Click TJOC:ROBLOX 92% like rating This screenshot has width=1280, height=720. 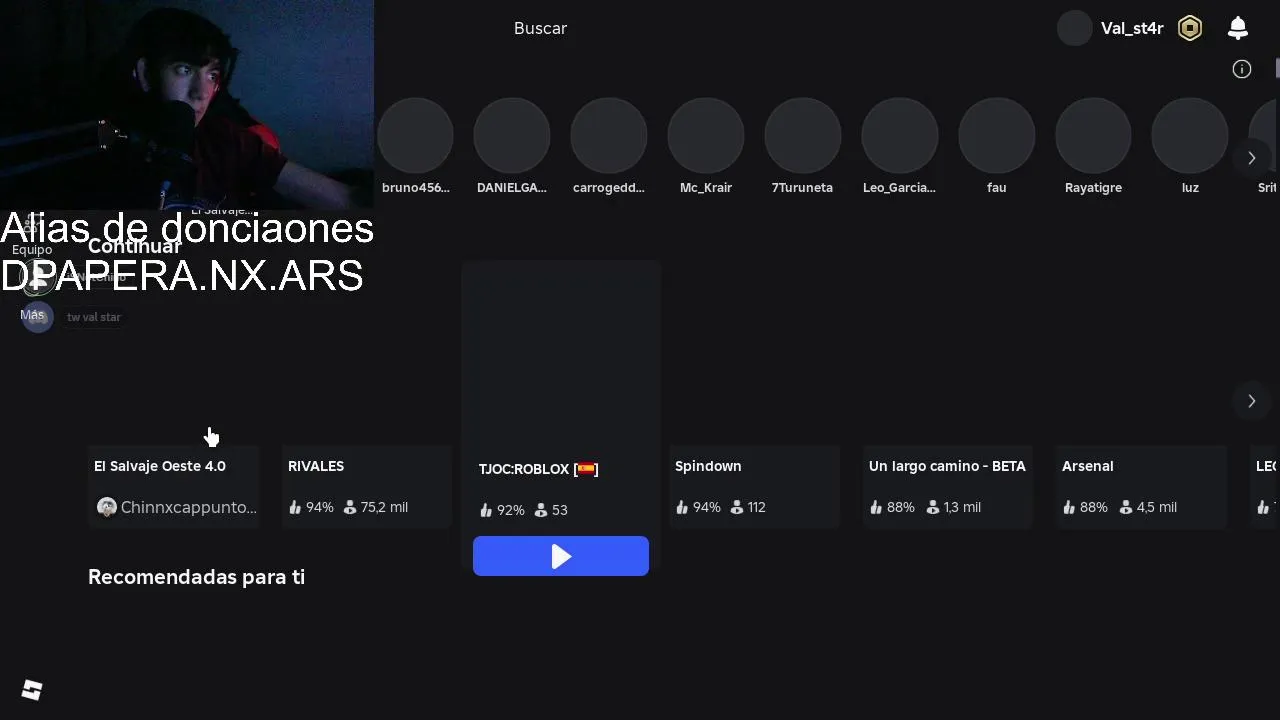tap(502, 510)
